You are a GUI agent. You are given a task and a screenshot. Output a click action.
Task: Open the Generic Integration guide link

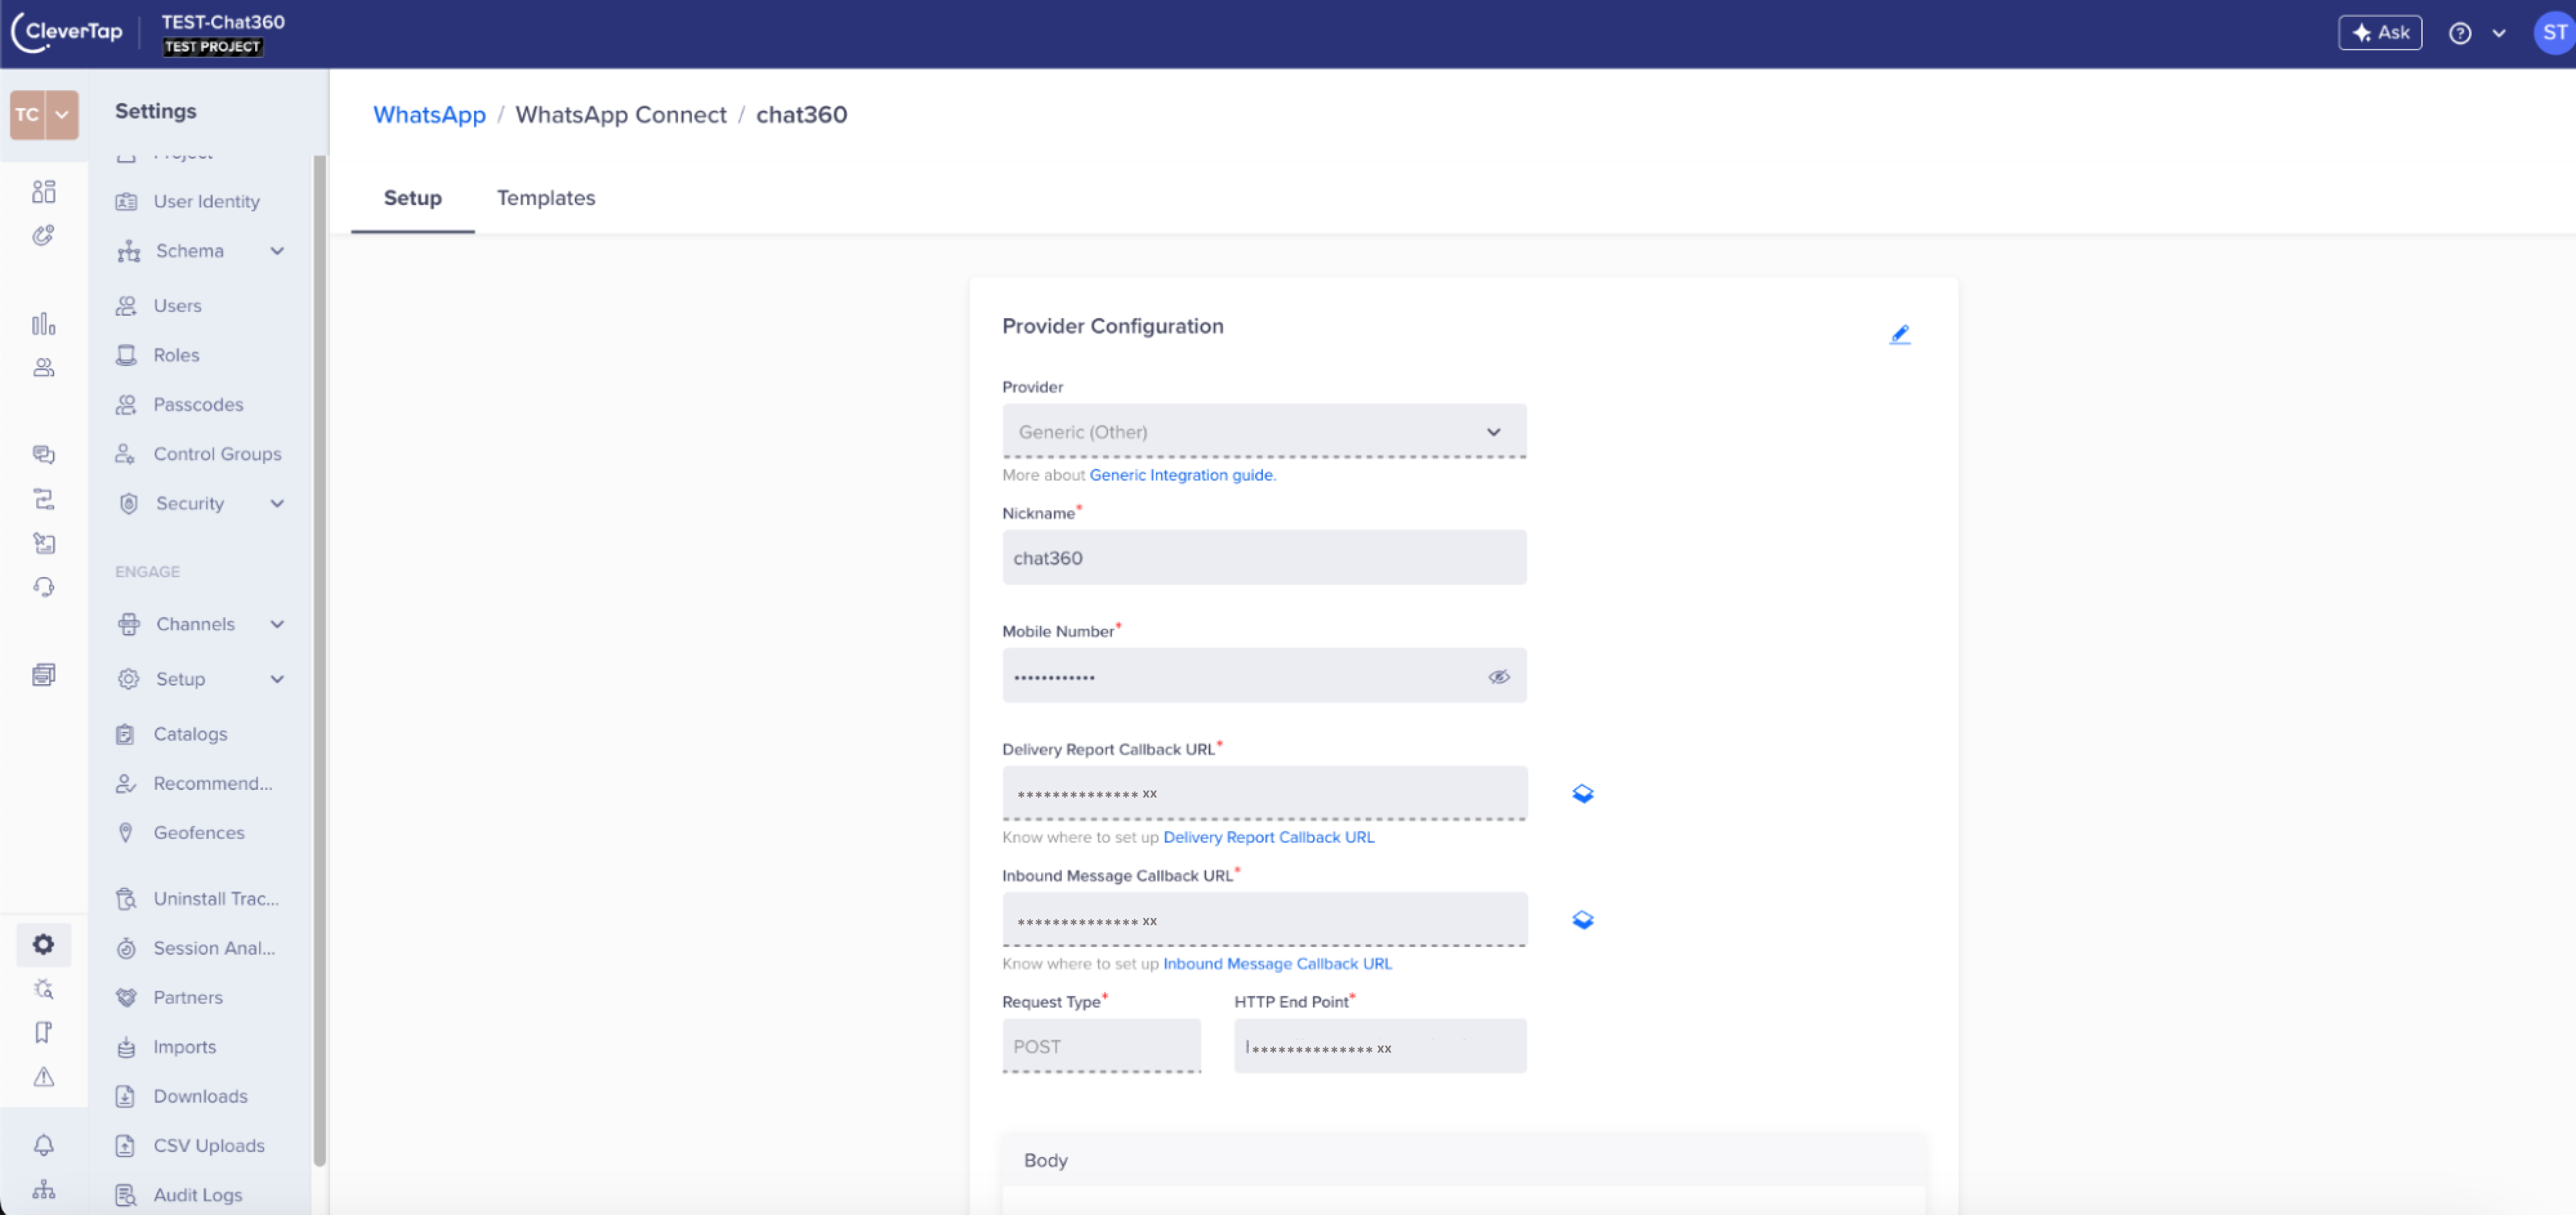1182,475
